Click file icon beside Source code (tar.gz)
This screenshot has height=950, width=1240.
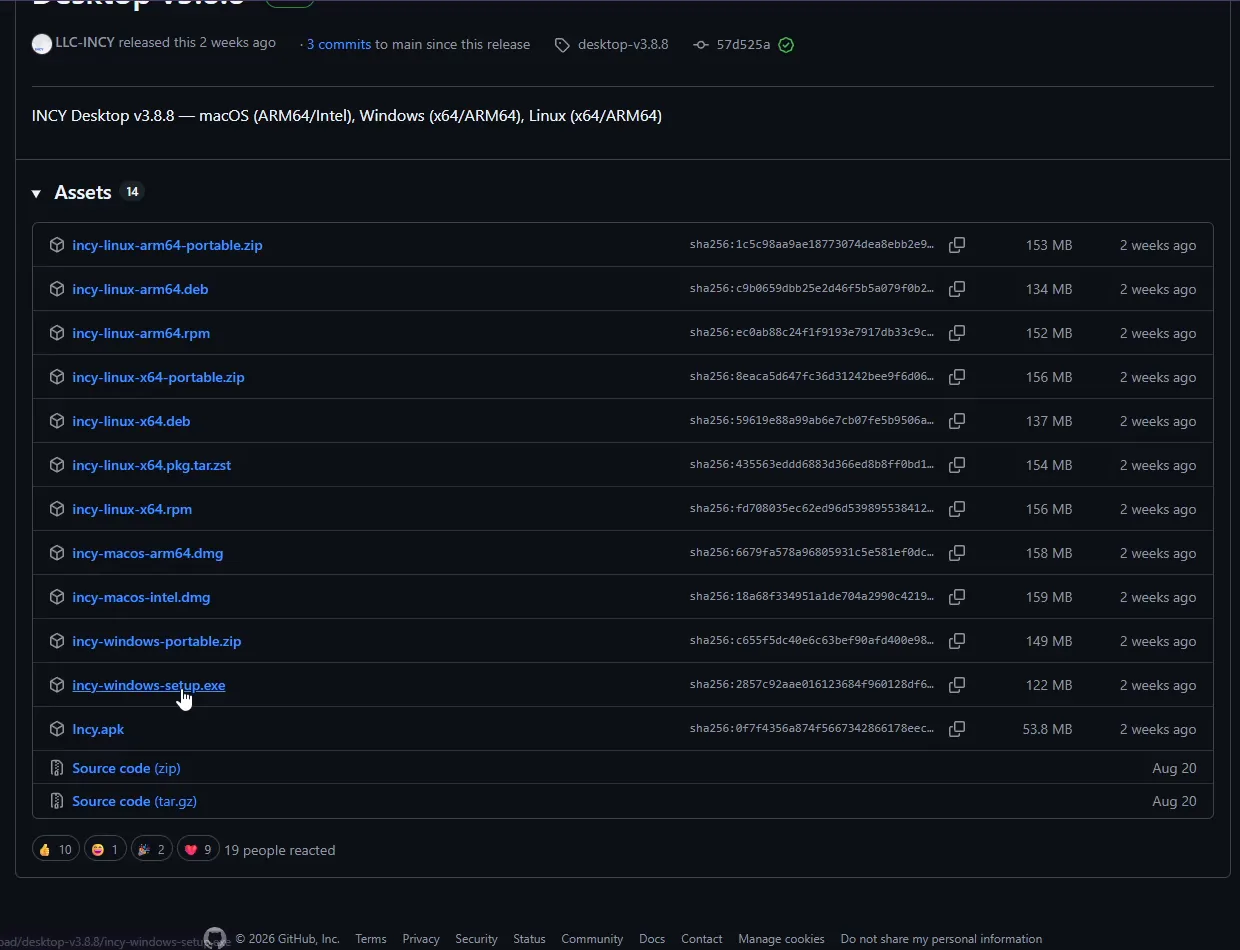(x=57, y=801)
